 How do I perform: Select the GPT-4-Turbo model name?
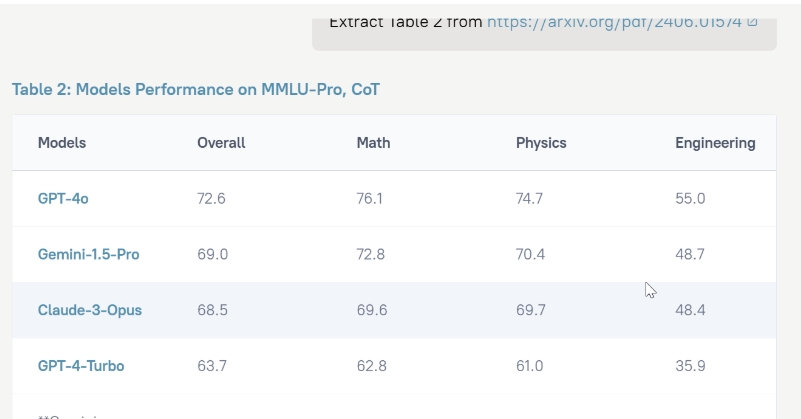click(81, 366)
